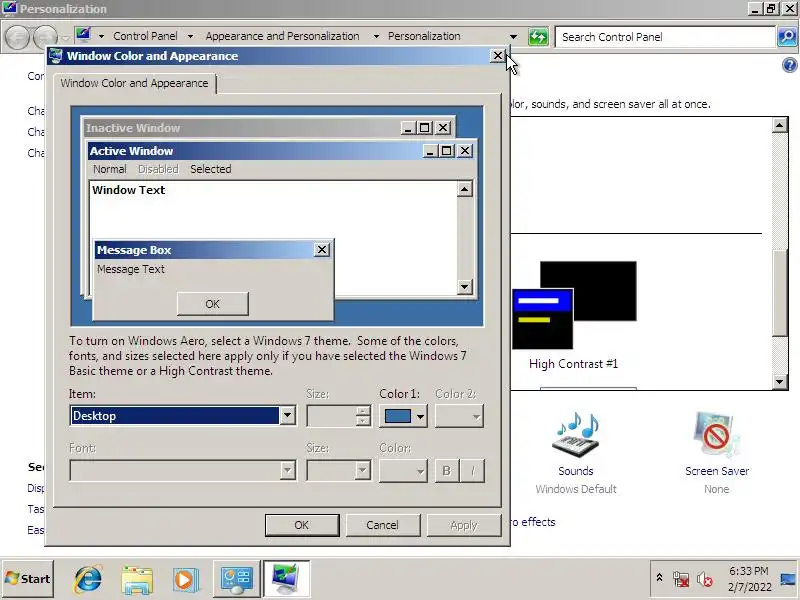800x600 pixels.
Task: Expand dropdown arrow after Control Panel breadcrumb
Action: point(190,36)
